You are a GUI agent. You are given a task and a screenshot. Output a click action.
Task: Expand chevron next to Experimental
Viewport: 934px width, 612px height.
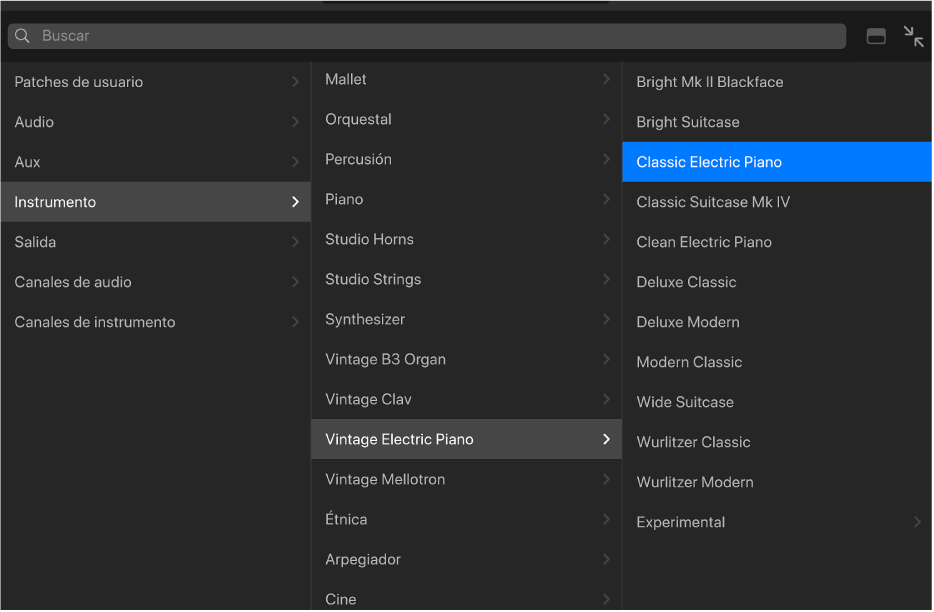click(917, 522)
